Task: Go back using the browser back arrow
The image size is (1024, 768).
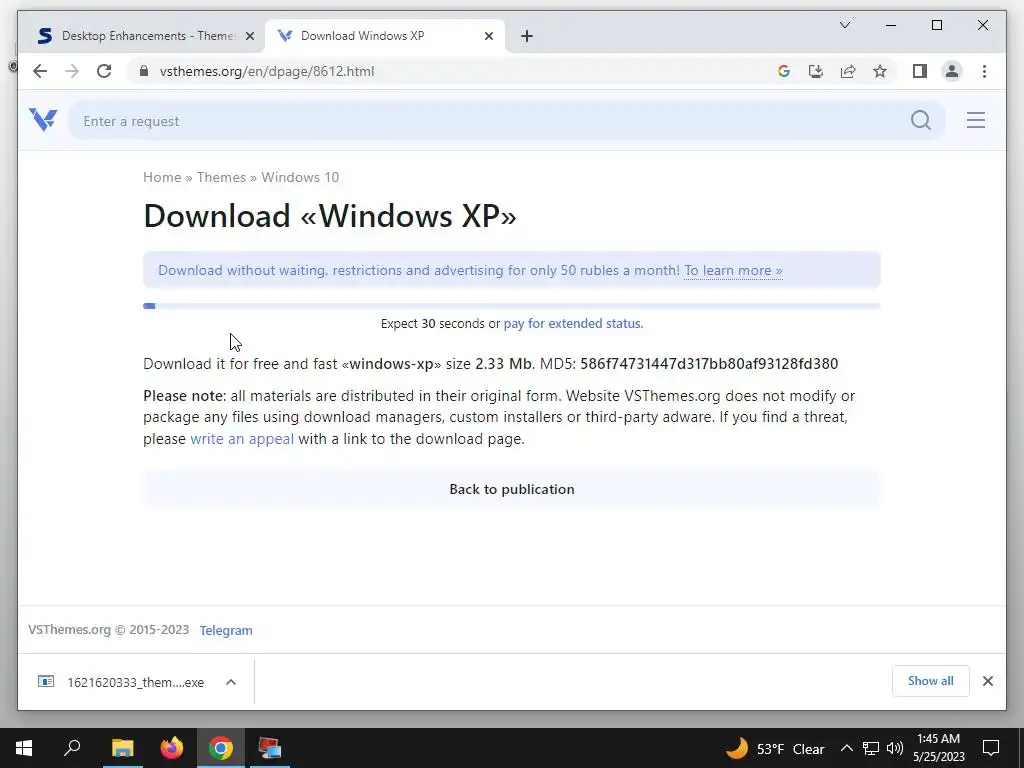Action: point(40,71)
